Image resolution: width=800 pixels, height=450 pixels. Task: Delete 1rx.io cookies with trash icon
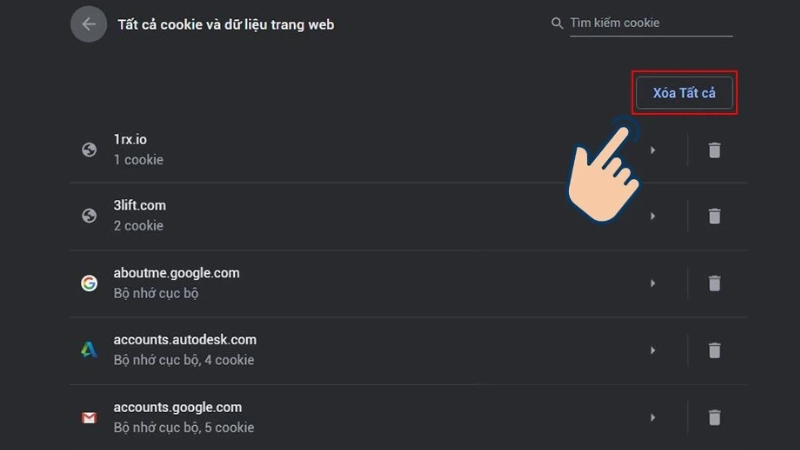[714, 150]
